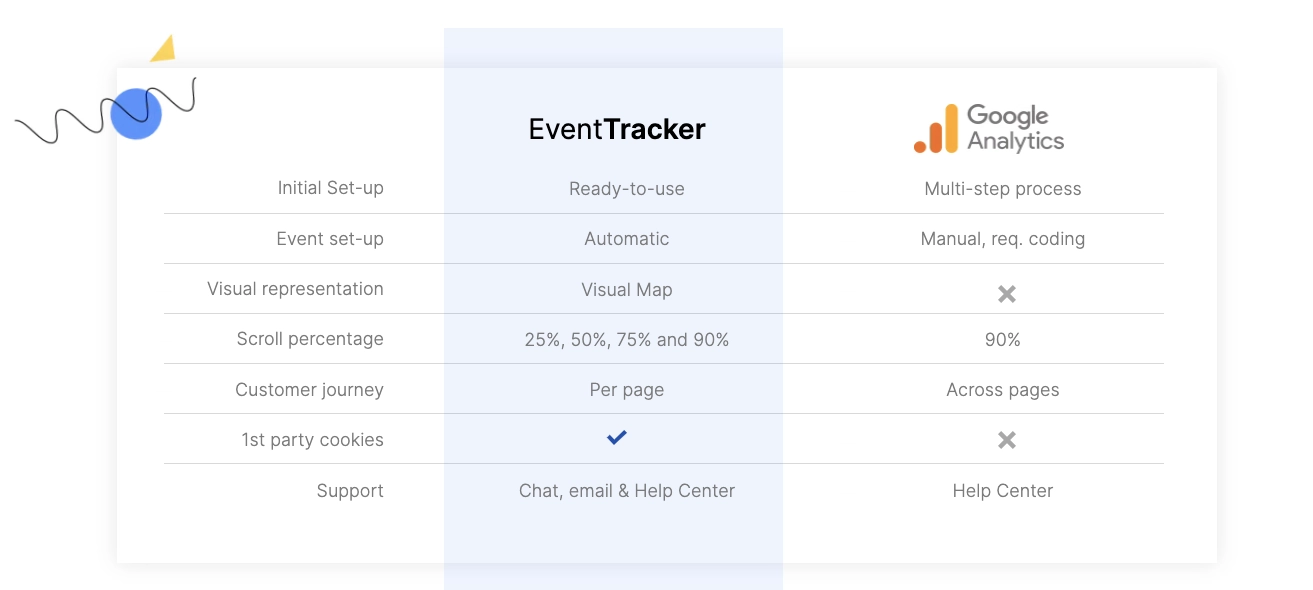Collapse the Customer journey row

pyautogui.click(x=311, y=389)
